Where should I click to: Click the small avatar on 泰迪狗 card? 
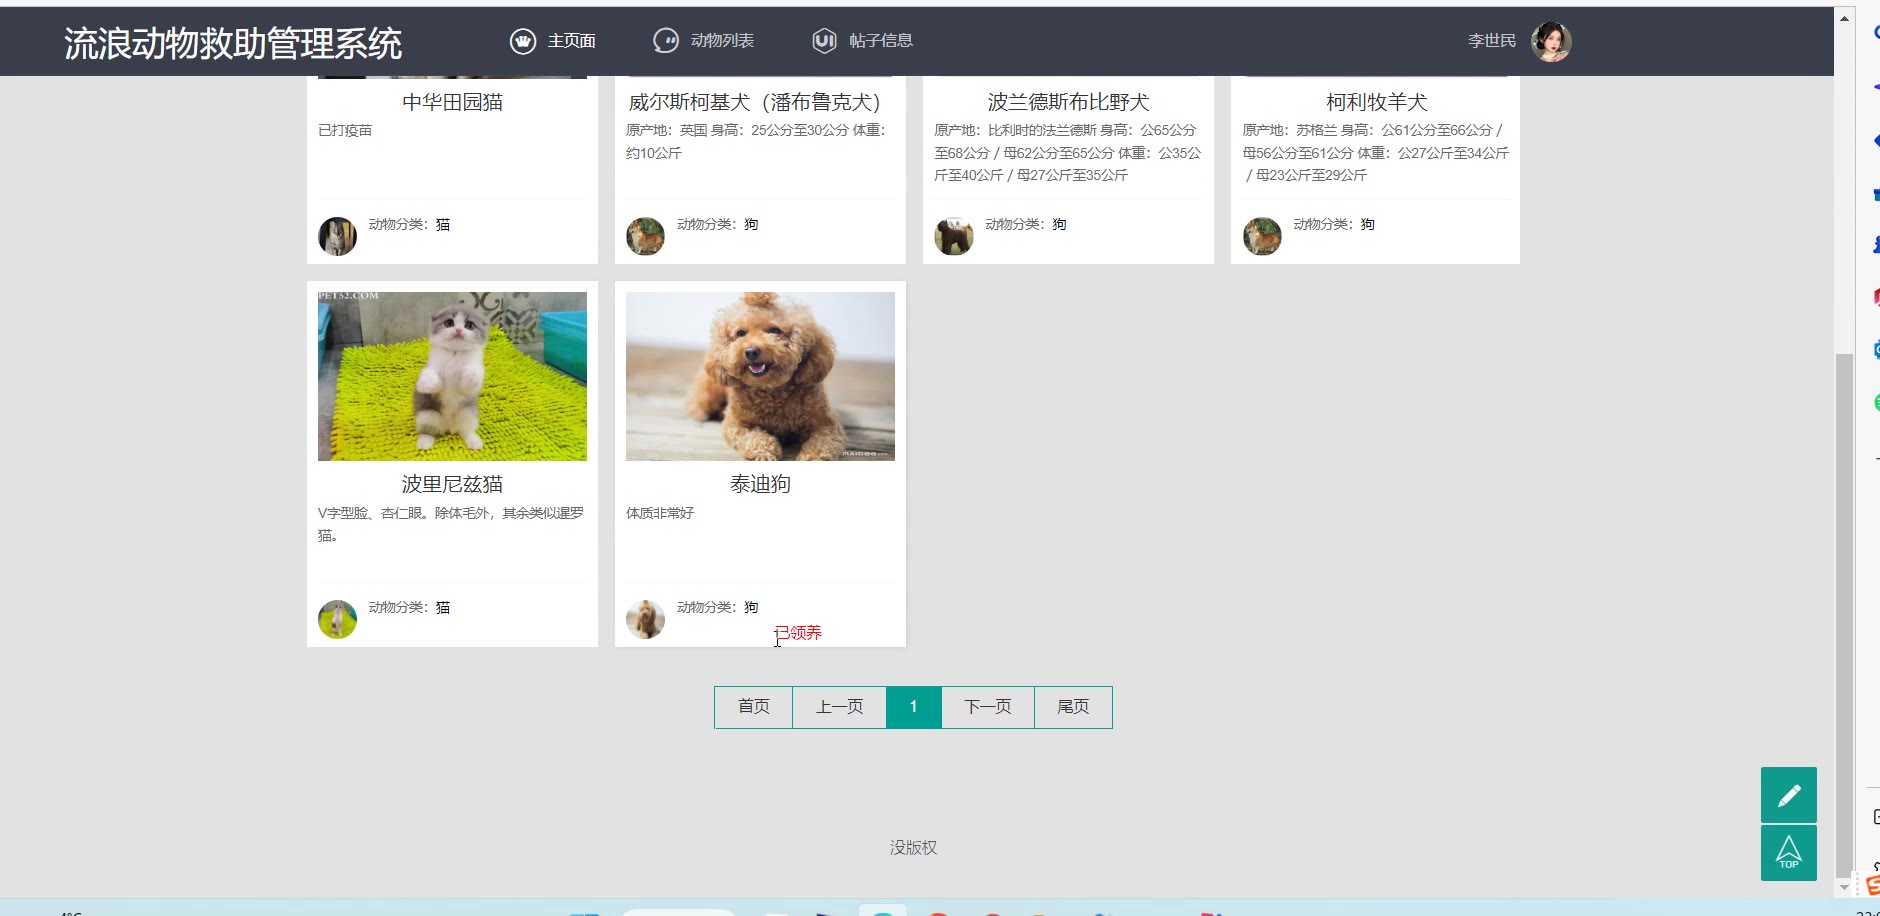[645, 619]
